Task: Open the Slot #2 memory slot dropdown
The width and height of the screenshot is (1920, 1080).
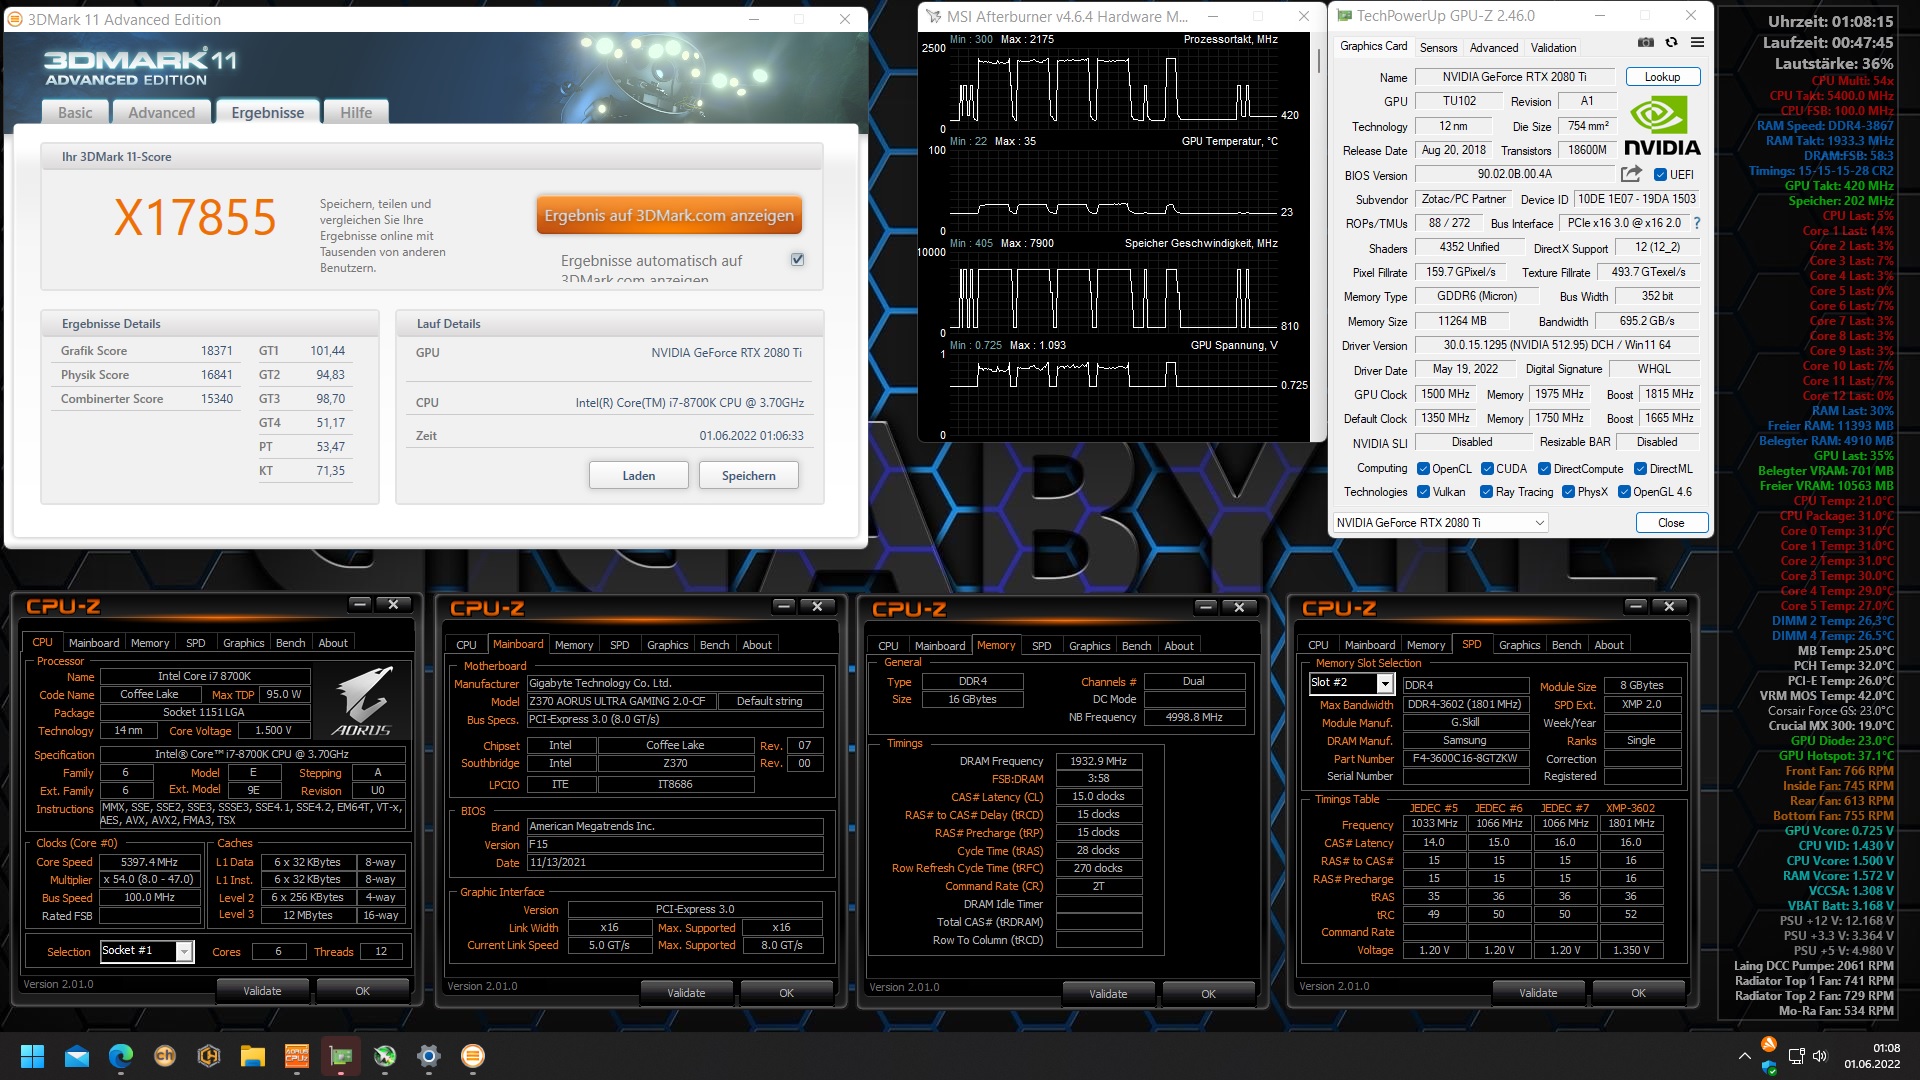Action: (x=1351, y=683)
